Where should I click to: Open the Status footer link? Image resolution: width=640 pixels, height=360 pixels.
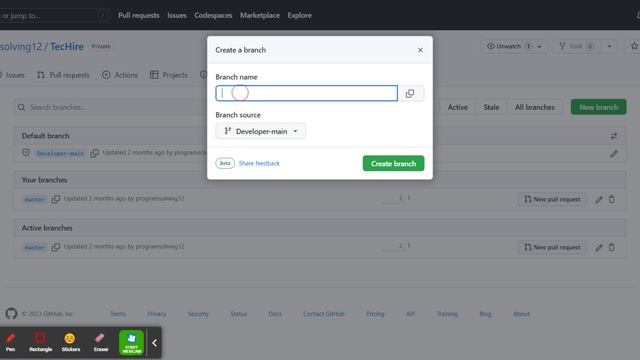238,314
